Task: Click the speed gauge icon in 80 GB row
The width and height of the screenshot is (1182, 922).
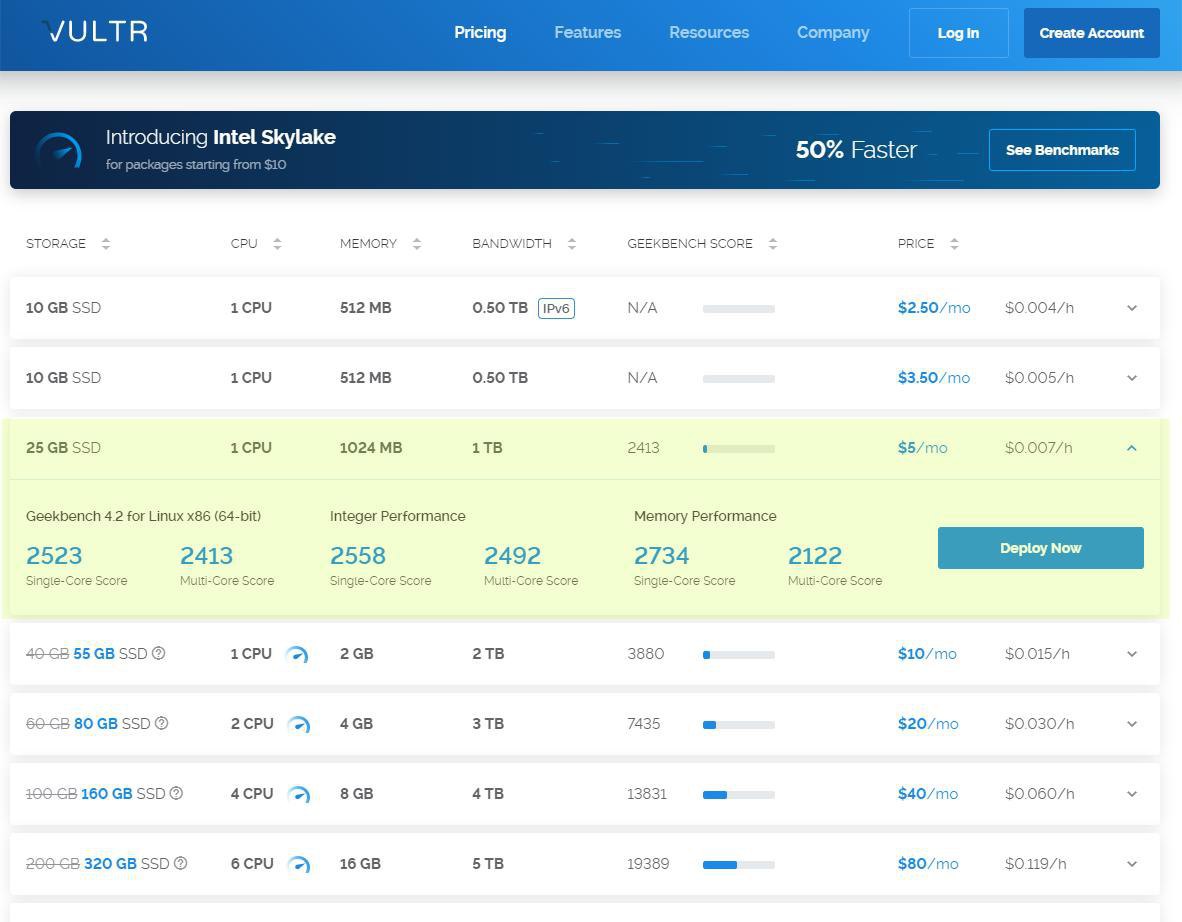Action: coord(299,724)
